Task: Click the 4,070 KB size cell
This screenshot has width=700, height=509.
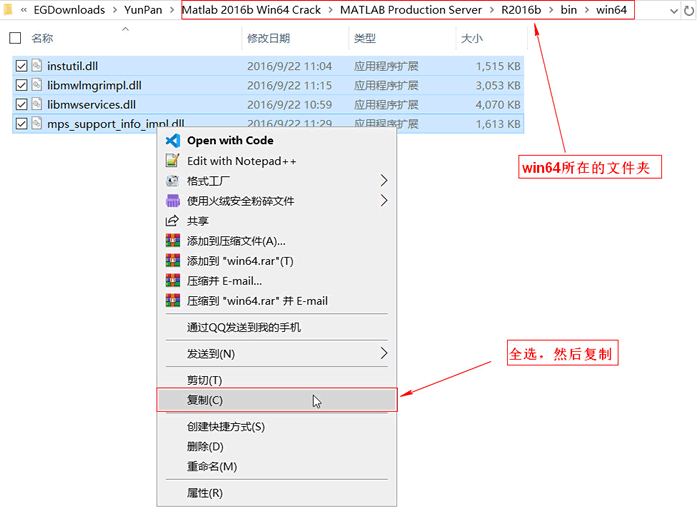Action: point(498,104)
